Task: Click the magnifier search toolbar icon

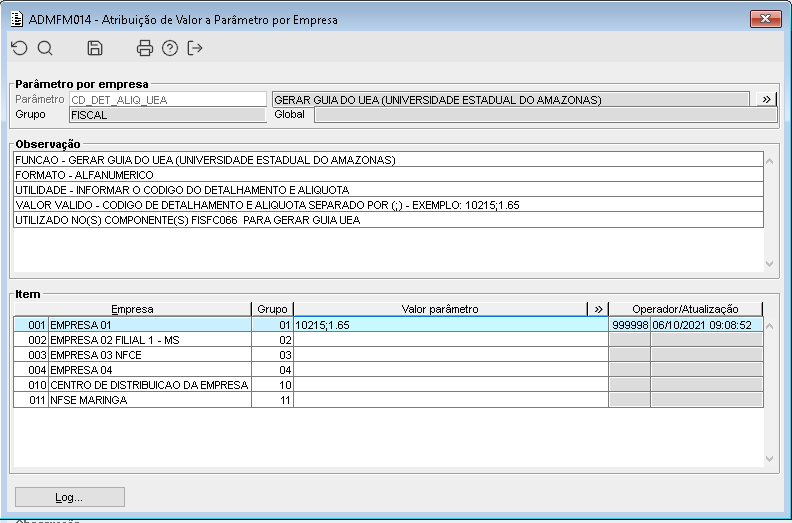Action: tap(45, 48)
